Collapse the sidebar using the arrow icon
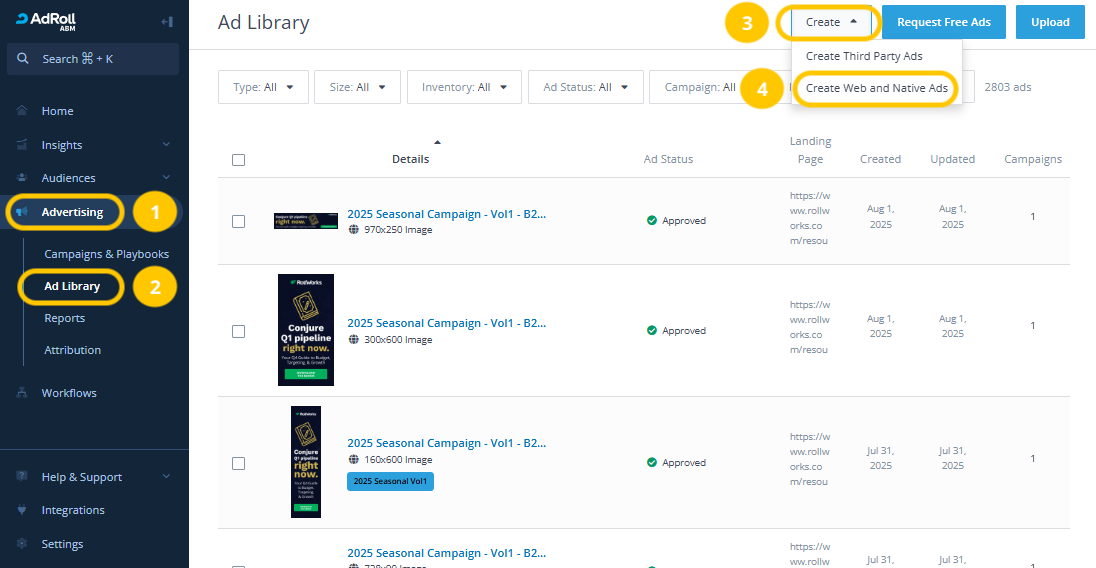This screenshot has height=568, width=1096. pyautogui.click(x=167, y=22)
